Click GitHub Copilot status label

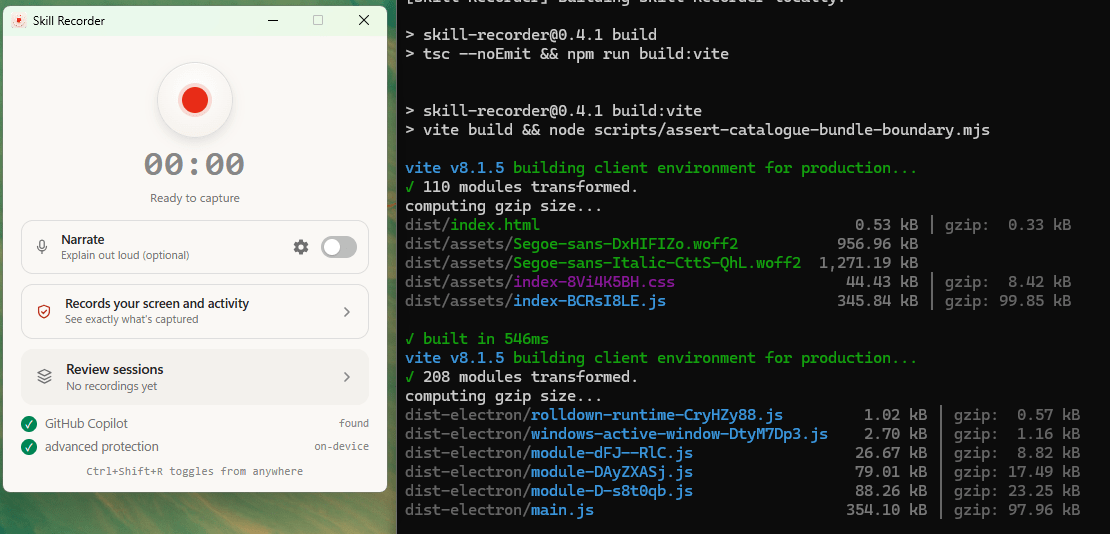86,424
